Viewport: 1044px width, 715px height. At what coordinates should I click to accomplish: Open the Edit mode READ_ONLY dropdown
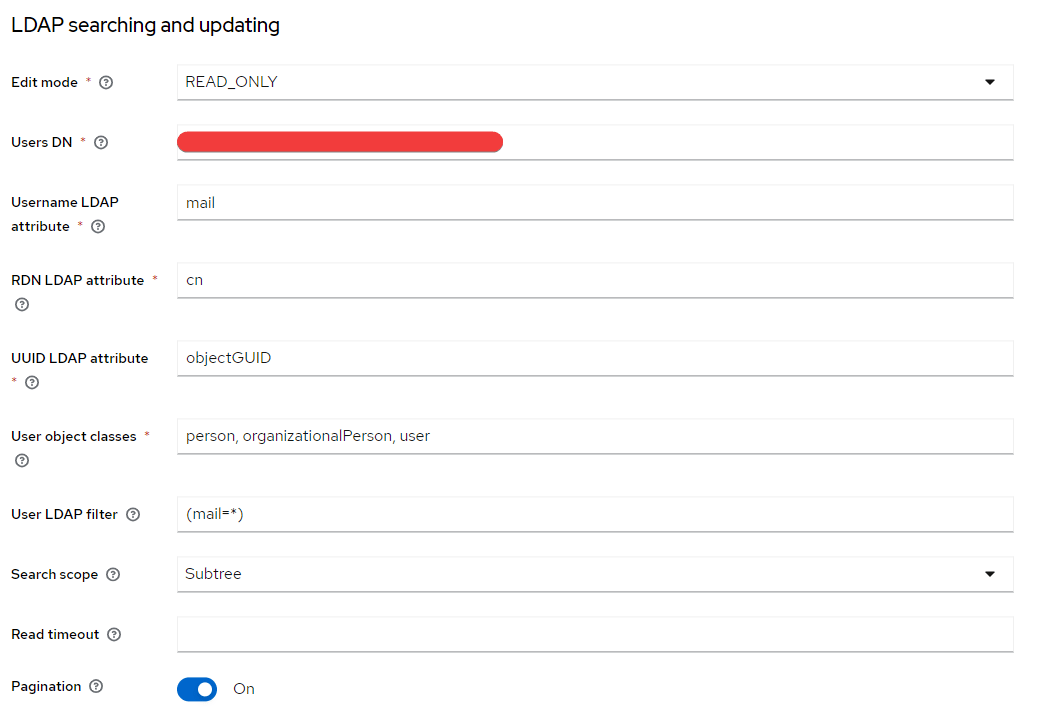595,82
